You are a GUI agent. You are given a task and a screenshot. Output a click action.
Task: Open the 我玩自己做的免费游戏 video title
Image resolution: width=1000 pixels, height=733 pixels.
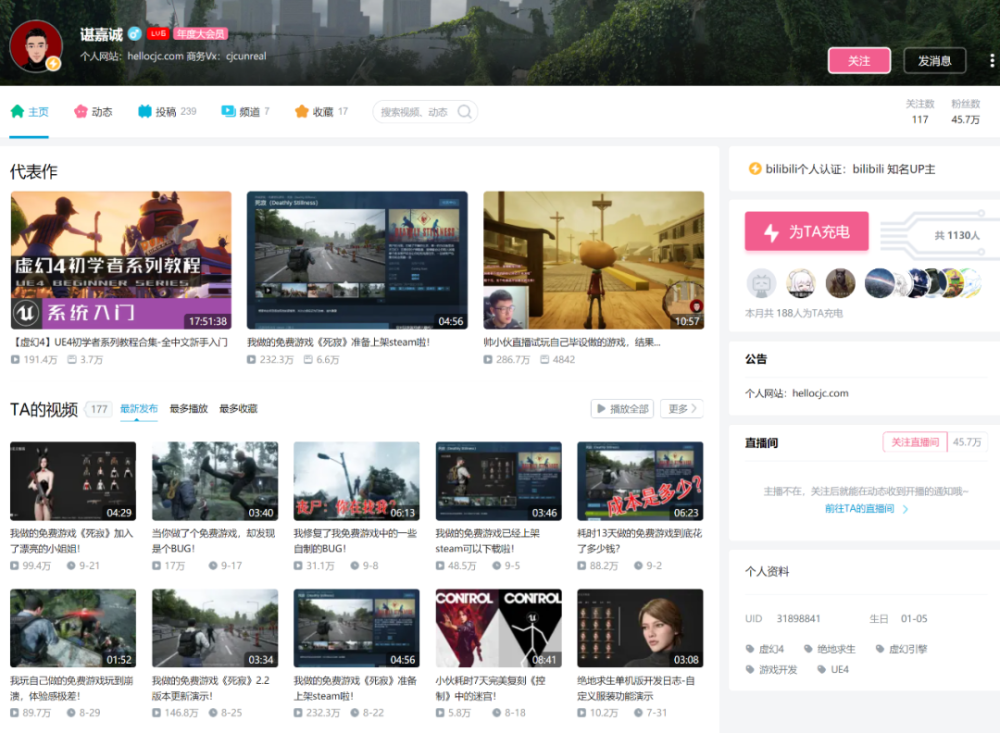click(x=72, y=688)
